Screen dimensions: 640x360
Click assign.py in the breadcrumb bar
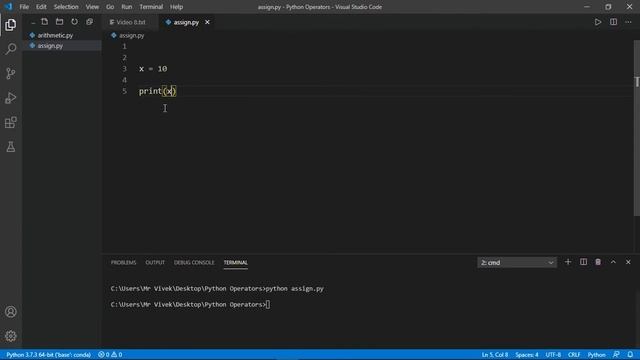click(x=131, y=36)
